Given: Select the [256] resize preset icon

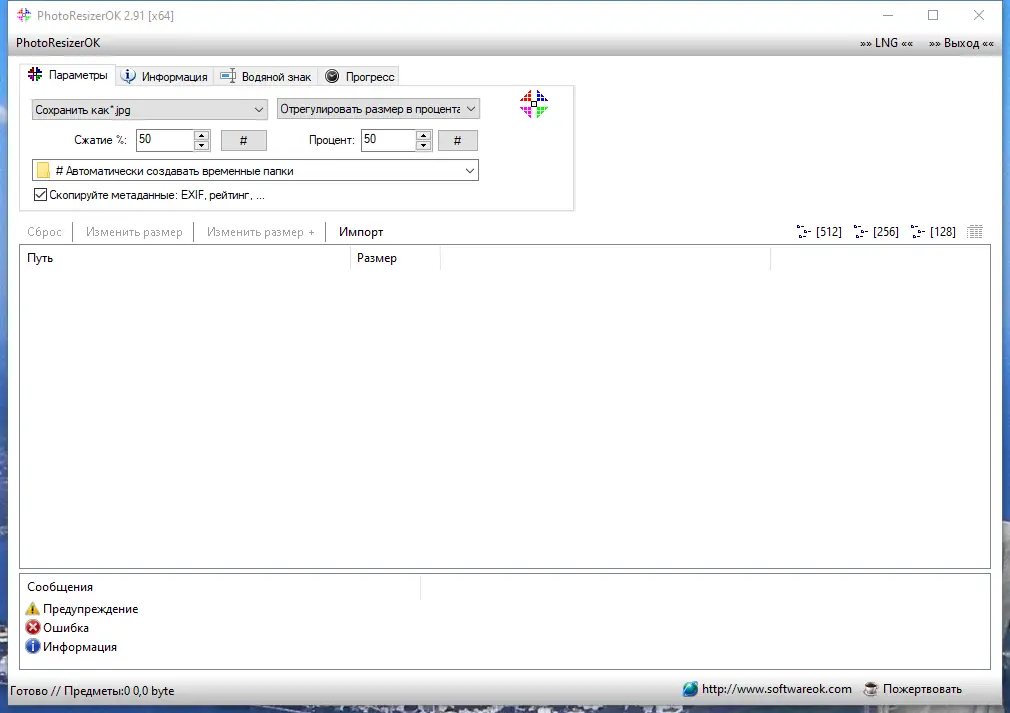Looking at the screenshot, I should (x=874, y=231).
